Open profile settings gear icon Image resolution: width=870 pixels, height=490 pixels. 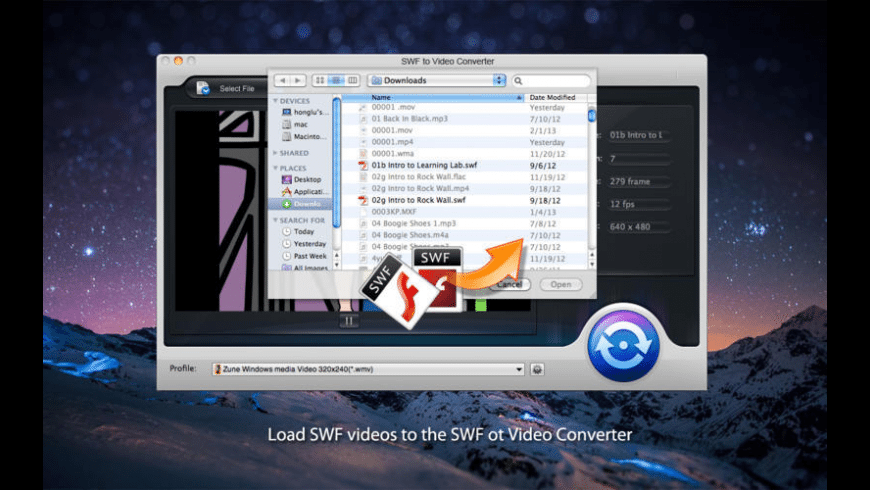coord(537,369)
